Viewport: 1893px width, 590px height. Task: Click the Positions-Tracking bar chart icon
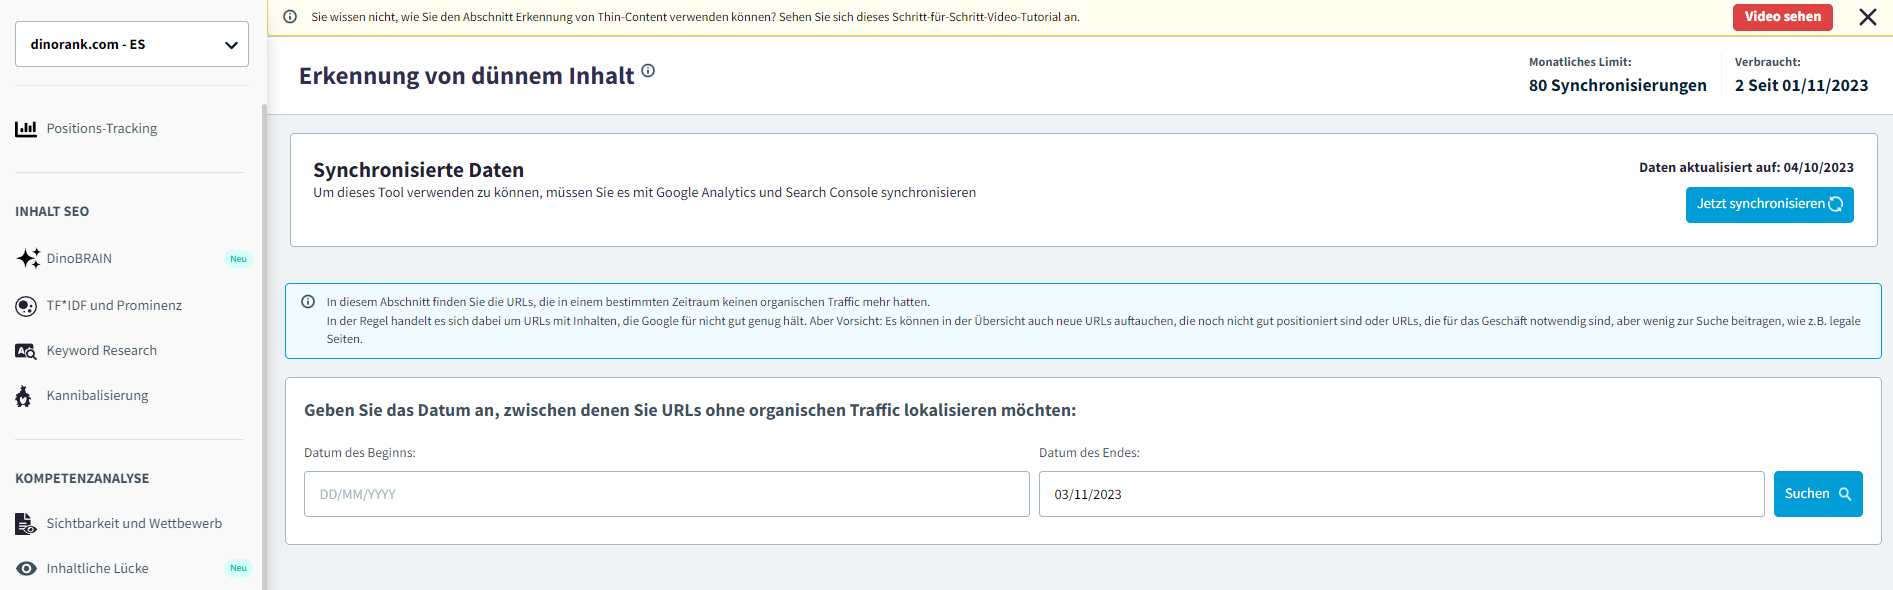(x=26, y=128)
